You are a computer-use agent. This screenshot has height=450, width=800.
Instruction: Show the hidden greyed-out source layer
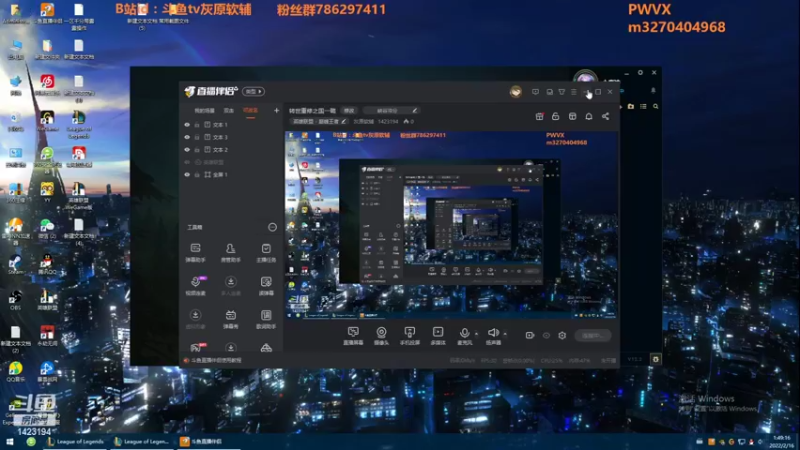187,162
